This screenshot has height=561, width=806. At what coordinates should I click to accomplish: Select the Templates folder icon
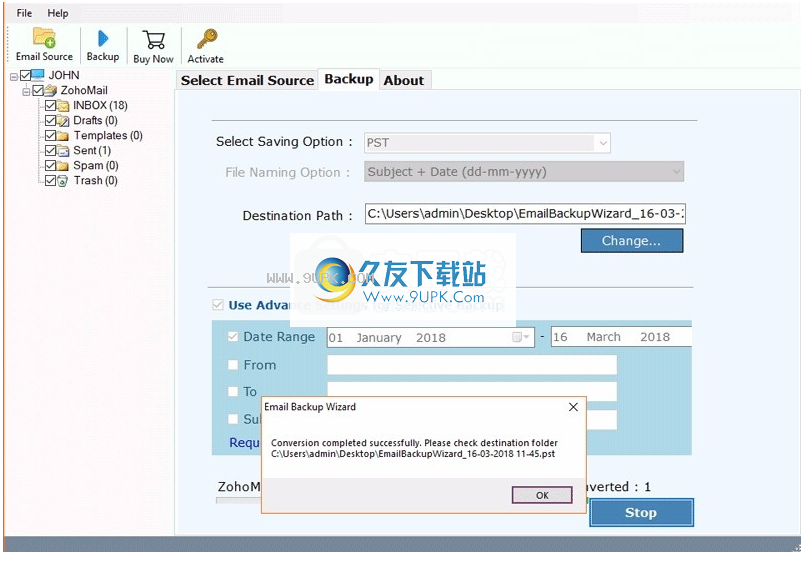(63, 136)
